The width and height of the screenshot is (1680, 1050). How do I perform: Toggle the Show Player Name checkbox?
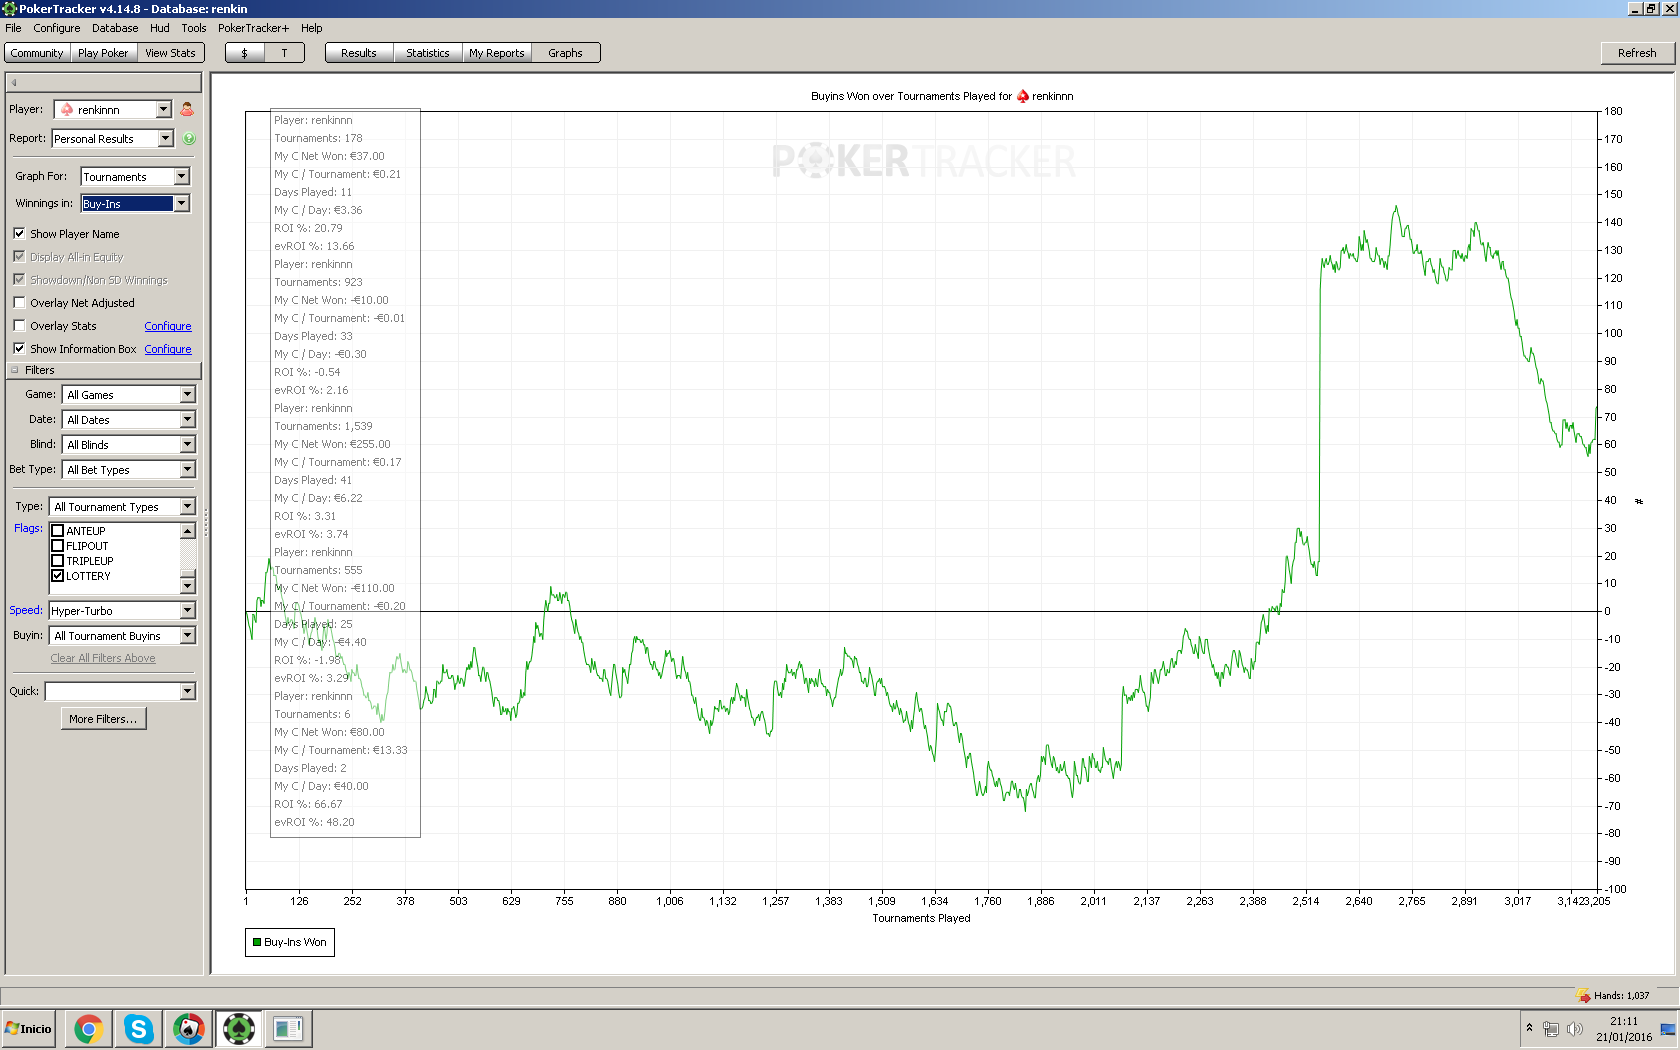click(19, 233)
